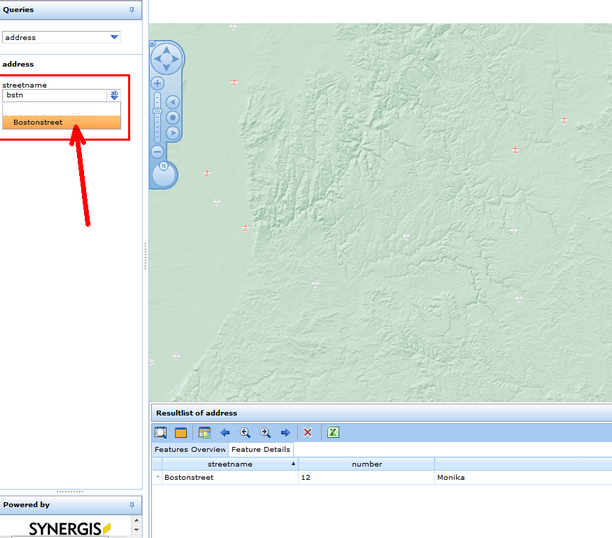
Task: Remove results with the red X
Action: click(x=308, y=433)
